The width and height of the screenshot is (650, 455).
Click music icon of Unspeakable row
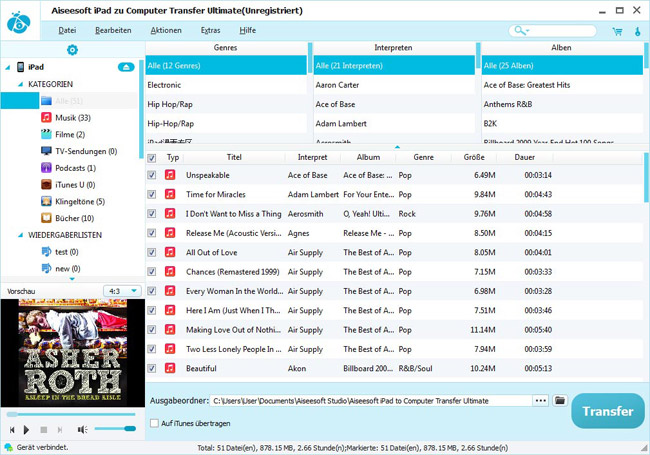[170, 175]
